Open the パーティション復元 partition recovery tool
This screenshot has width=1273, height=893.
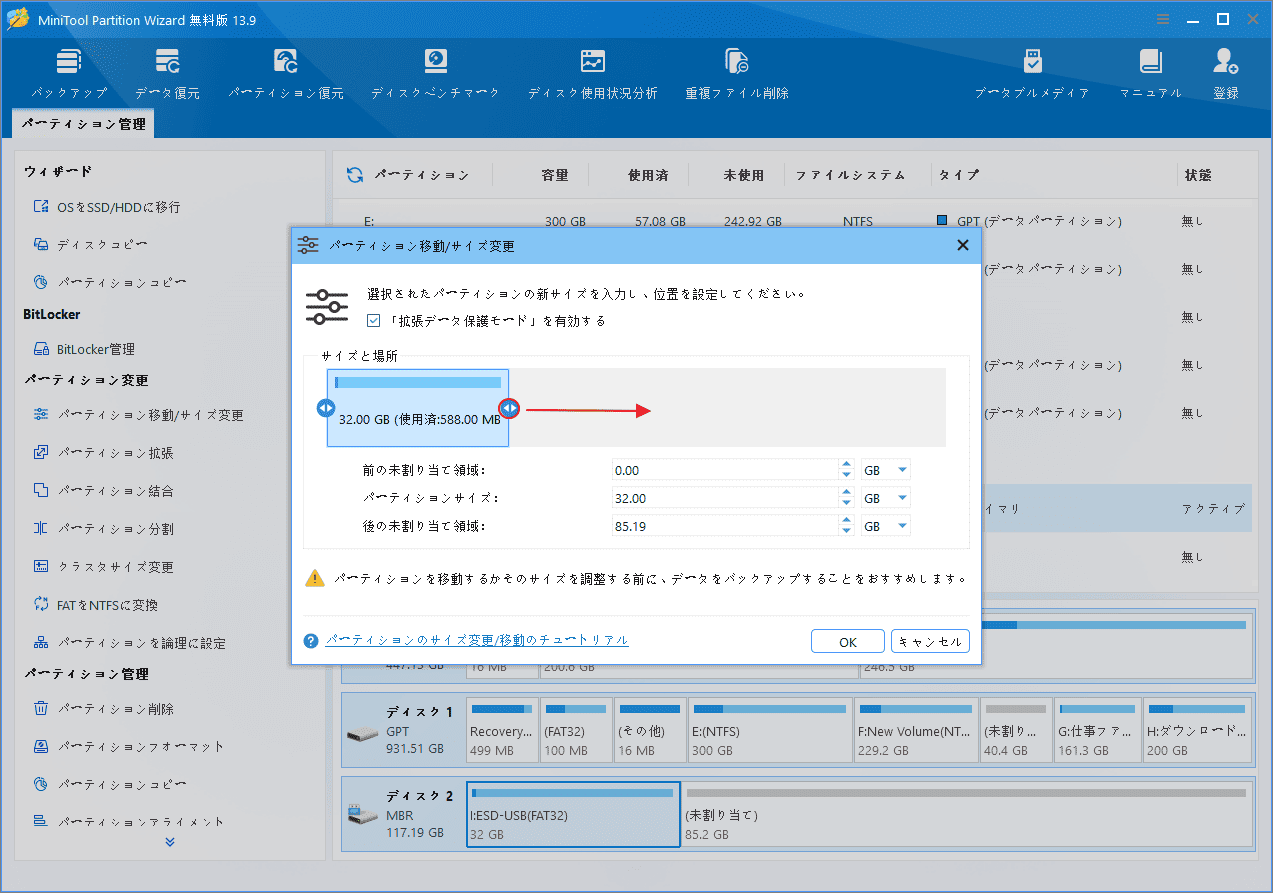(x=286, y=74)
